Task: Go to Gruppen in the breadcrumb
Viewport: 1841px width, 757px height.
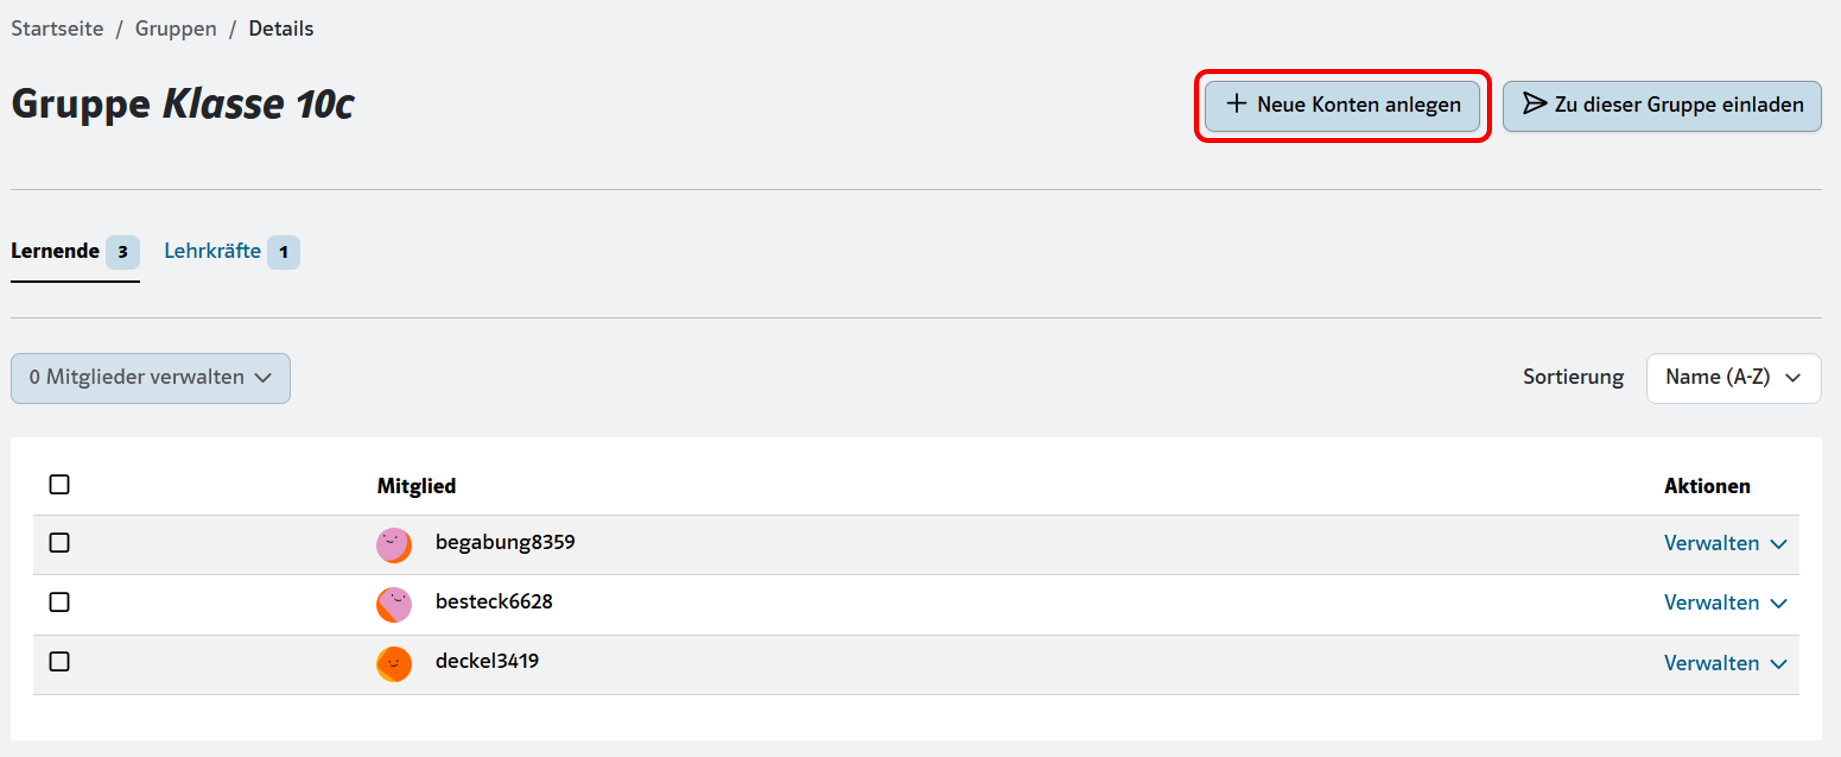Action: point(176,29)
